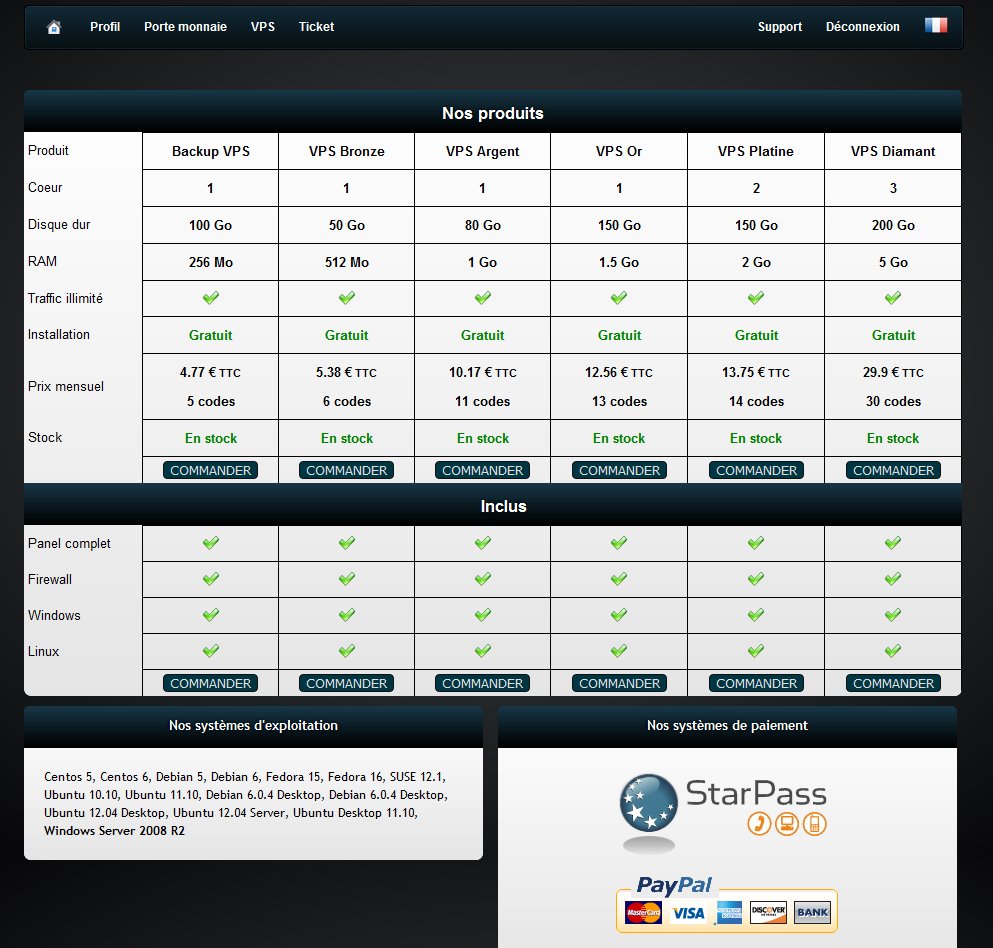Click Déconnexion to log out
Image resolution: width=993 pixels, height=948 pixels.
coord(862,27)
